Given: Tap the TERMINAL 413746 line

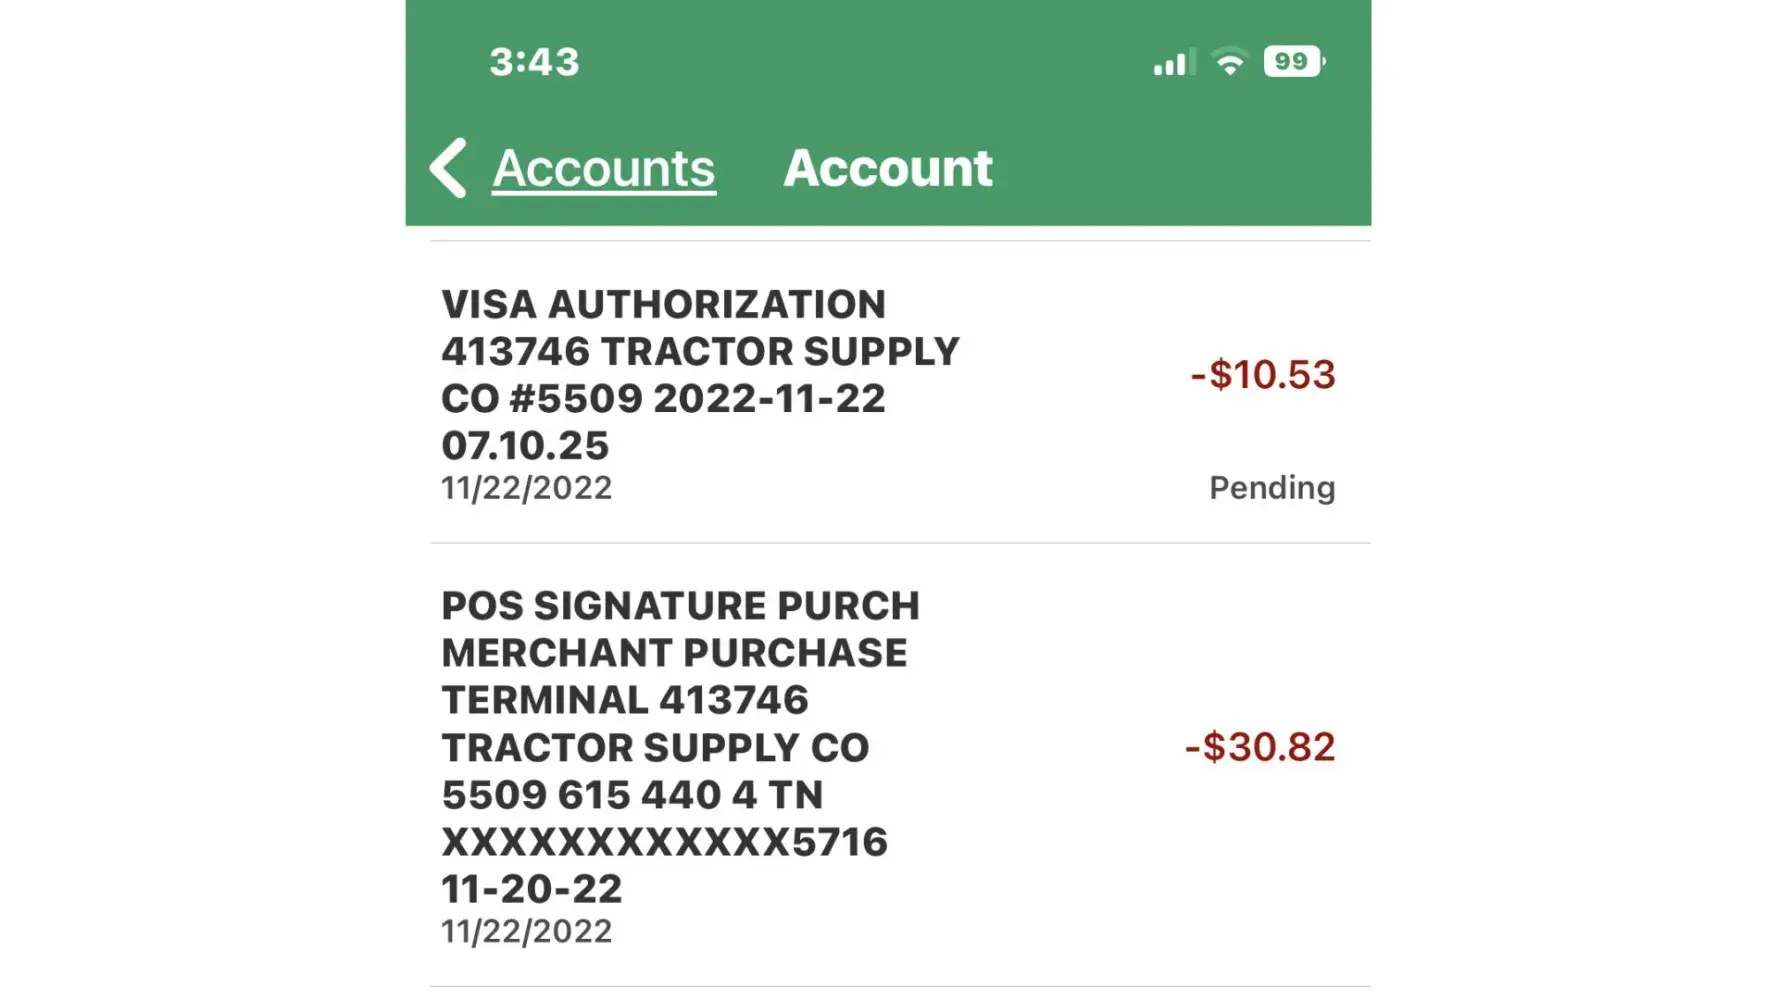Looking at the screenshot, I should pyautogui.click(x=625, y=700).
